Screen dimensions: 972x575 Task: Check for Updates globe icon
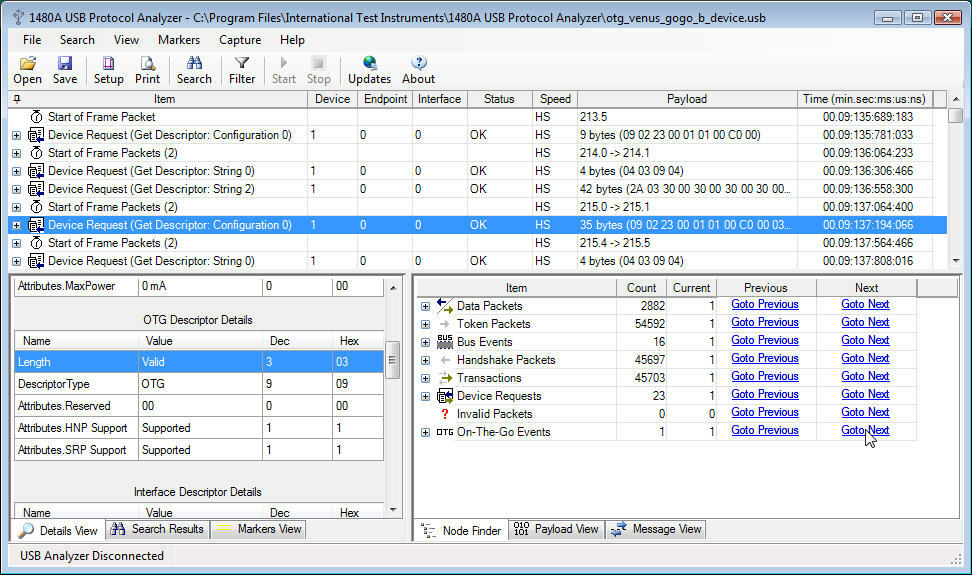(x=369, y=63)
